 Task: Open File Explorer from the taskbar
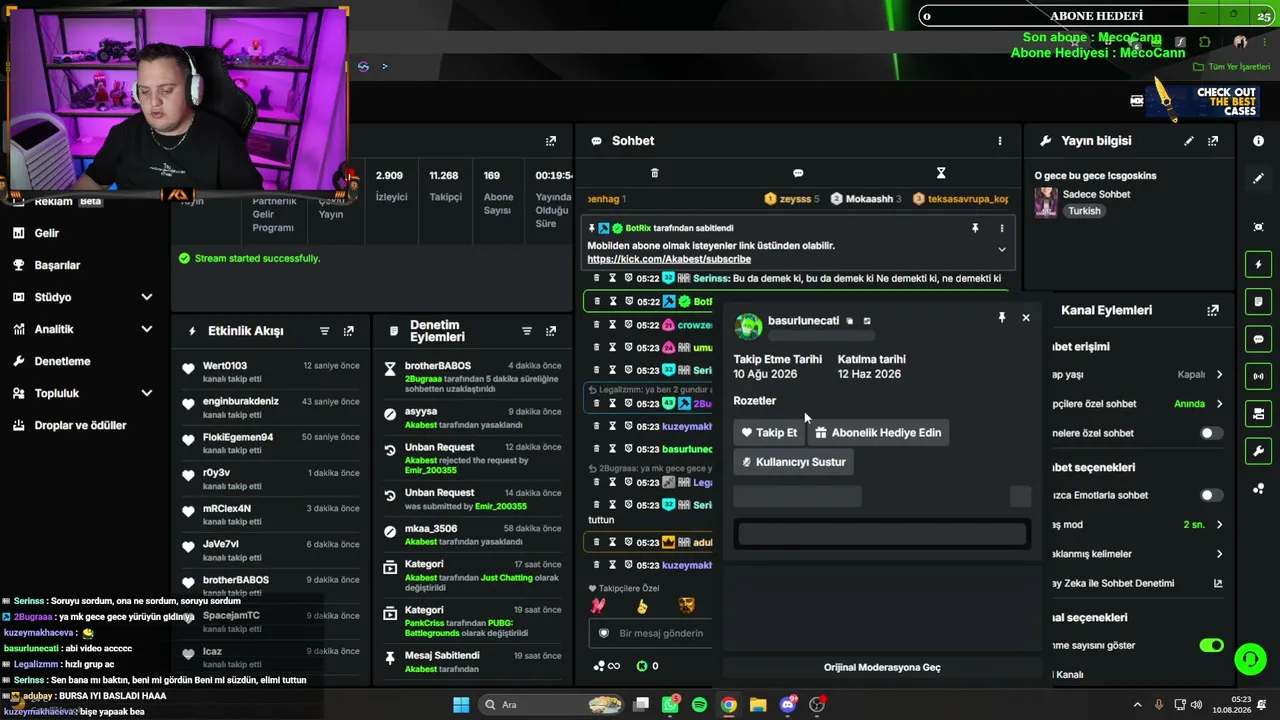[x=758, y=705]
